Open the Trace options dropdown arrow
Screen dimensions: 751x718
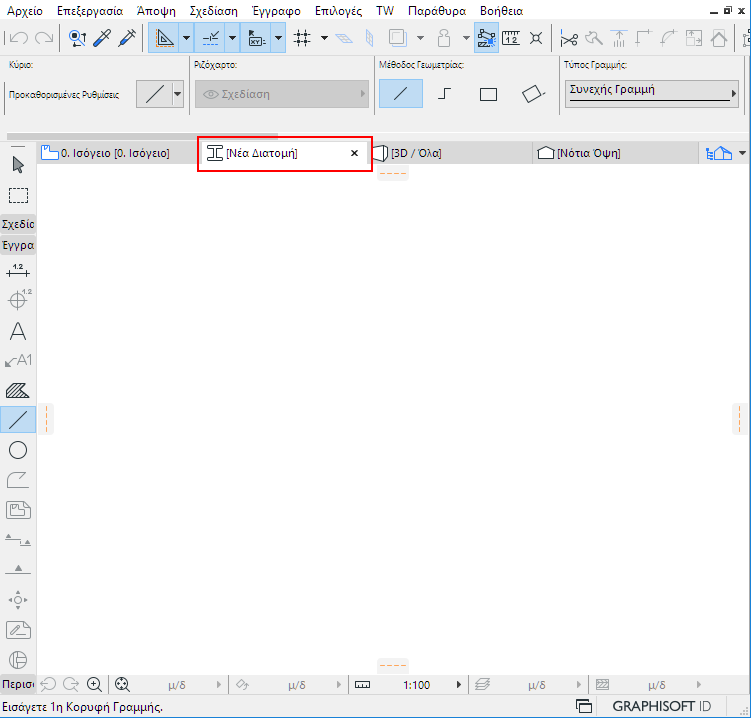[x=420, y=38]
